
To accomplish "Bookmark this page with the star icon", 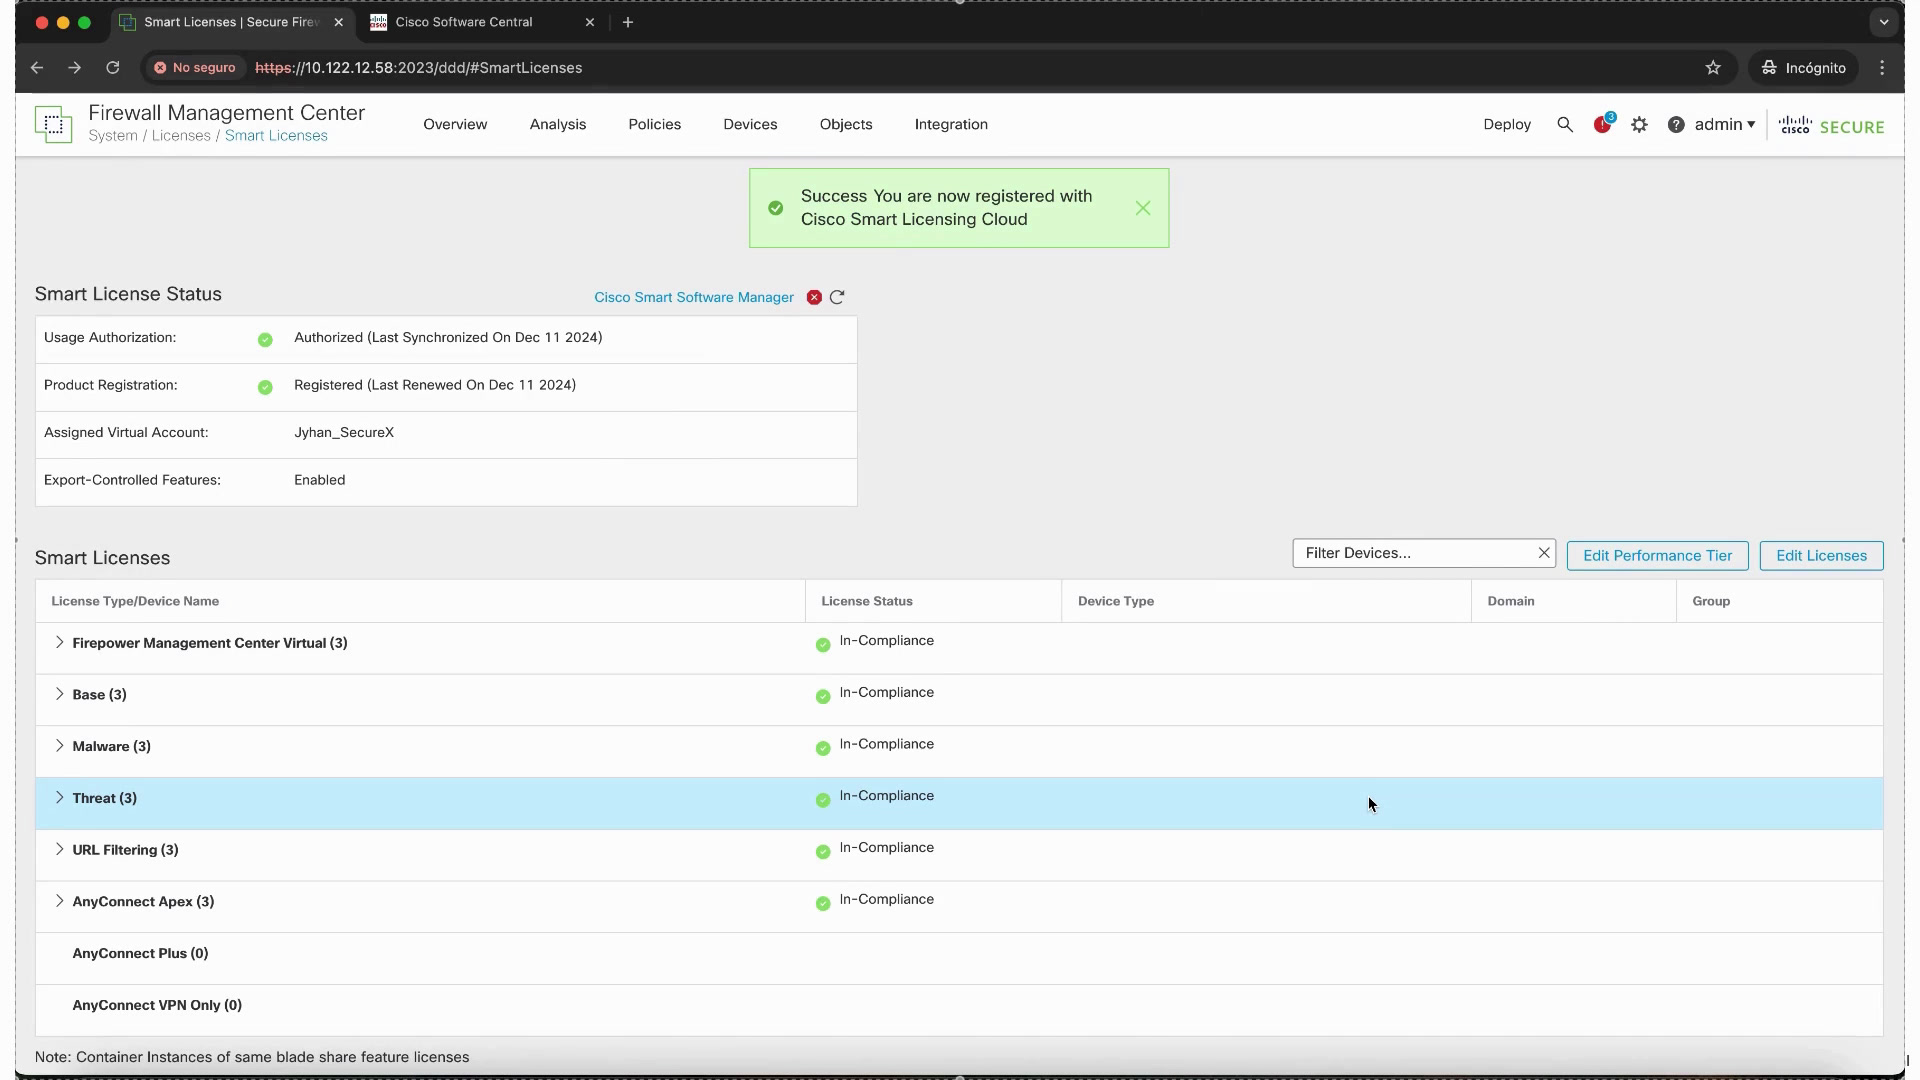I will point(1713,67).
